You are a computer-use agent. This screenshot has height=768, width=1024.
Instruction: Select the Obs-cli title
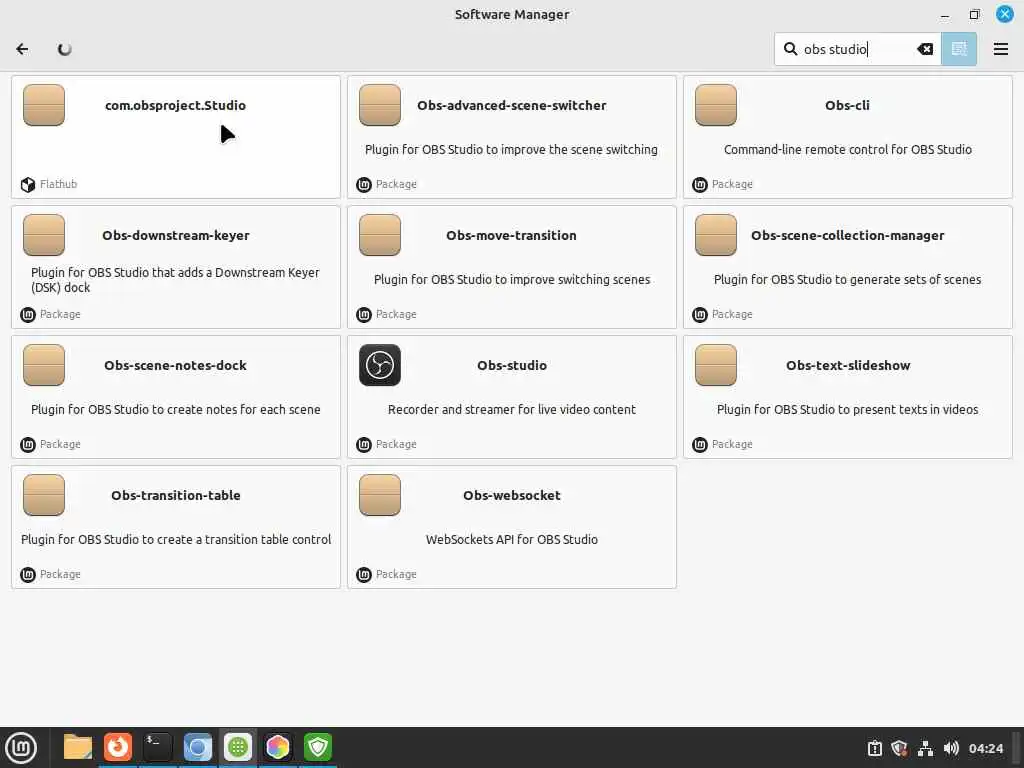pyautogui.click(x=847, y=105)
